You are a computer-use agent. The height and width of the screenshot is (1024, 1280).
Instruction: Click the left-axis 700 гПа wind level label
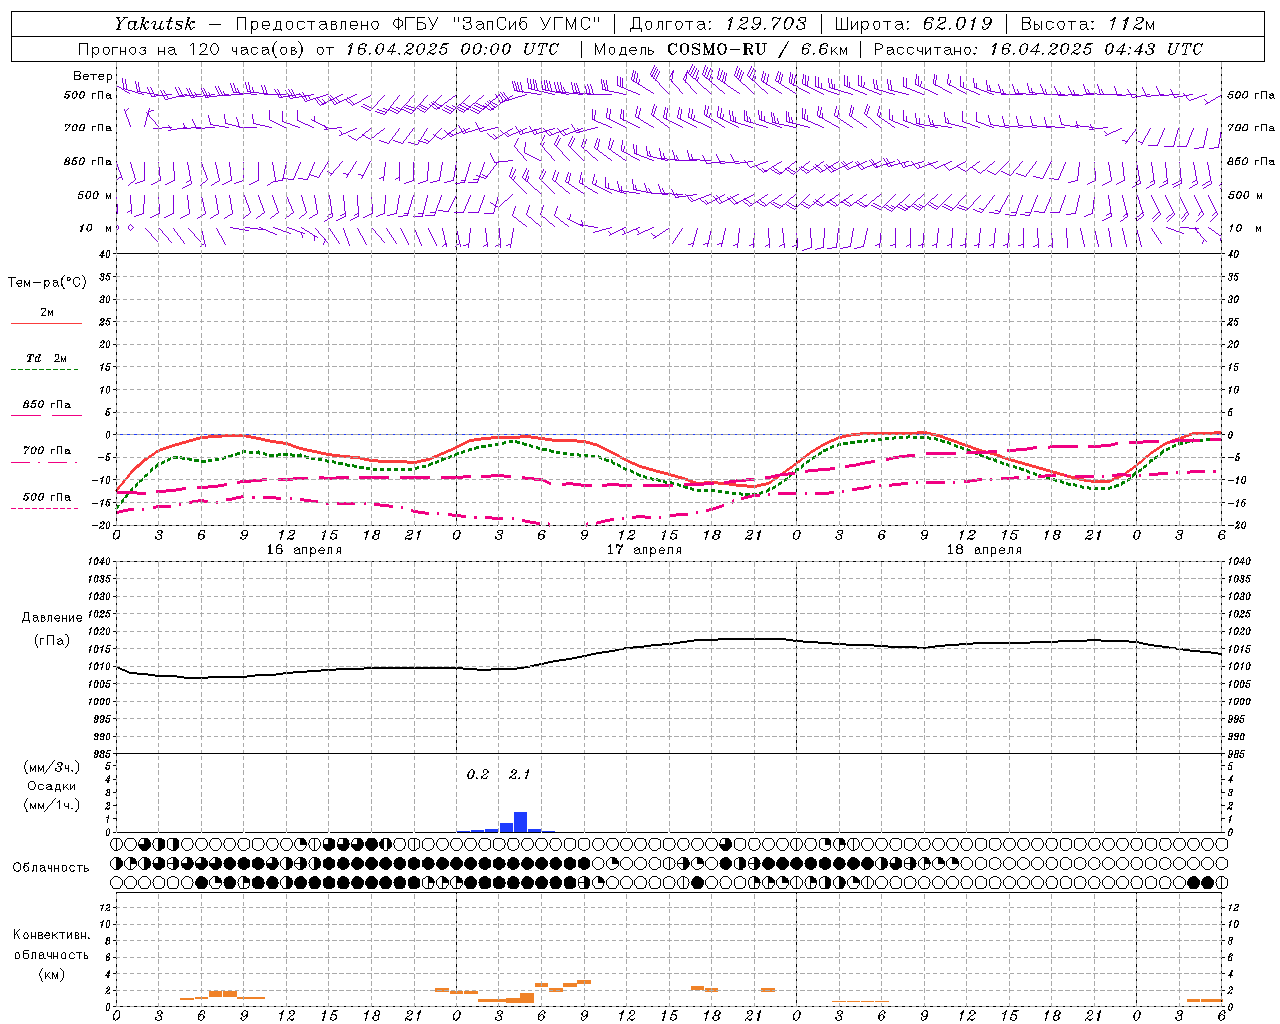[88, 128]
